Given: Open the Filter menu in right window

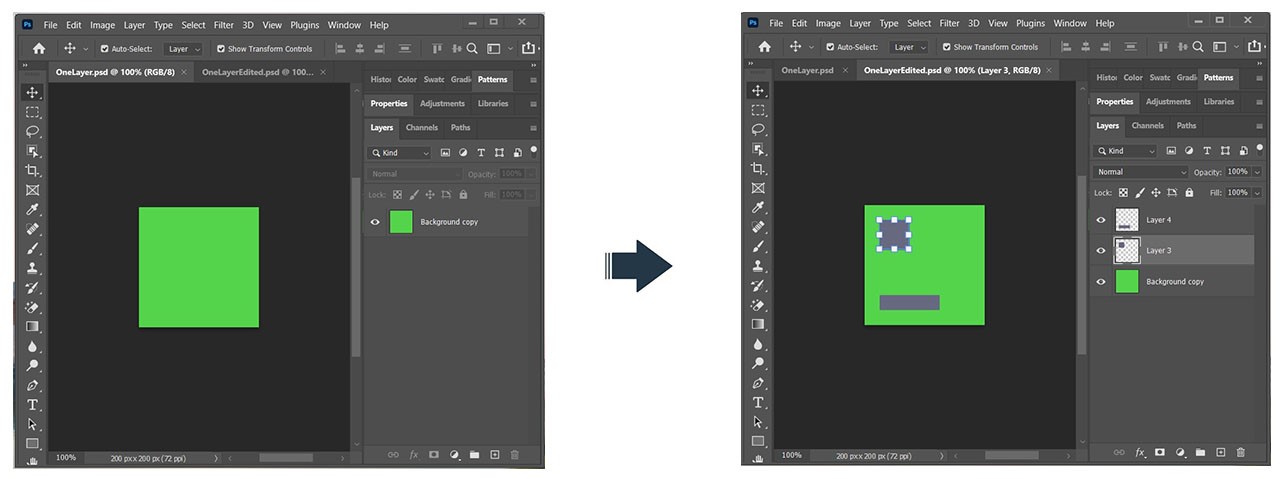Looking at the screenshot, I should point(949,23).
